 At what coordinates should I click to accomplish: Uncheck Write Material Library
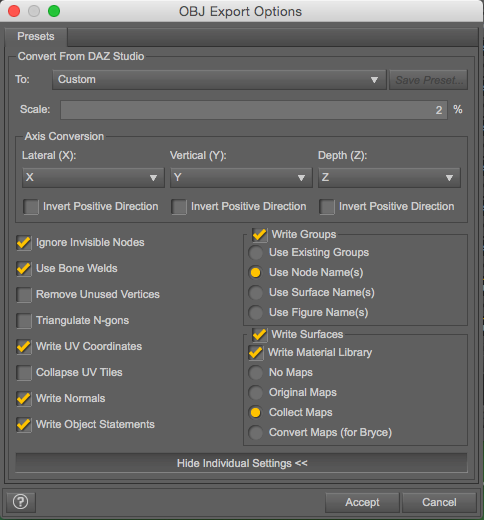click(256, 353)
